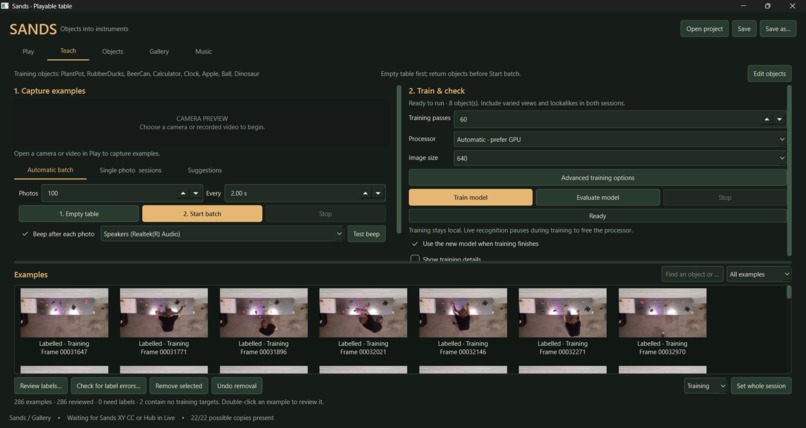Increase the Photos count with the up arrow
This screenshot has height=428, width=806.
coord(183,193)
